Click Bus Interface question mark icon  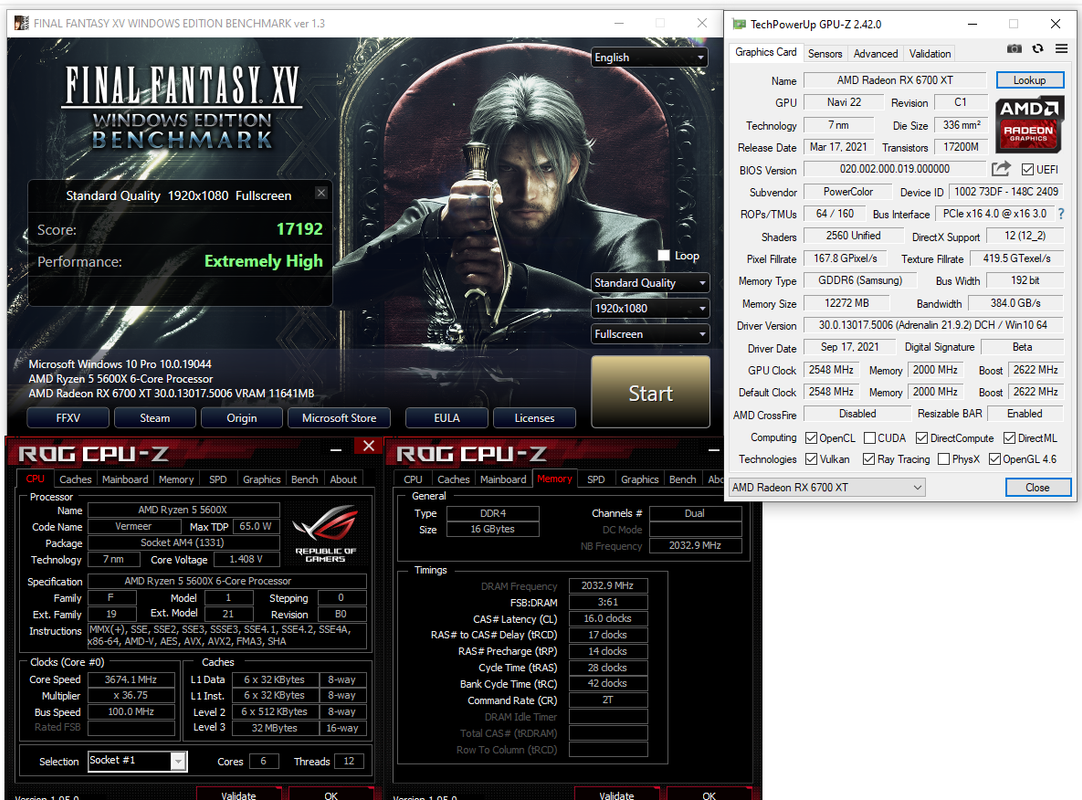tap(1061, 214)
